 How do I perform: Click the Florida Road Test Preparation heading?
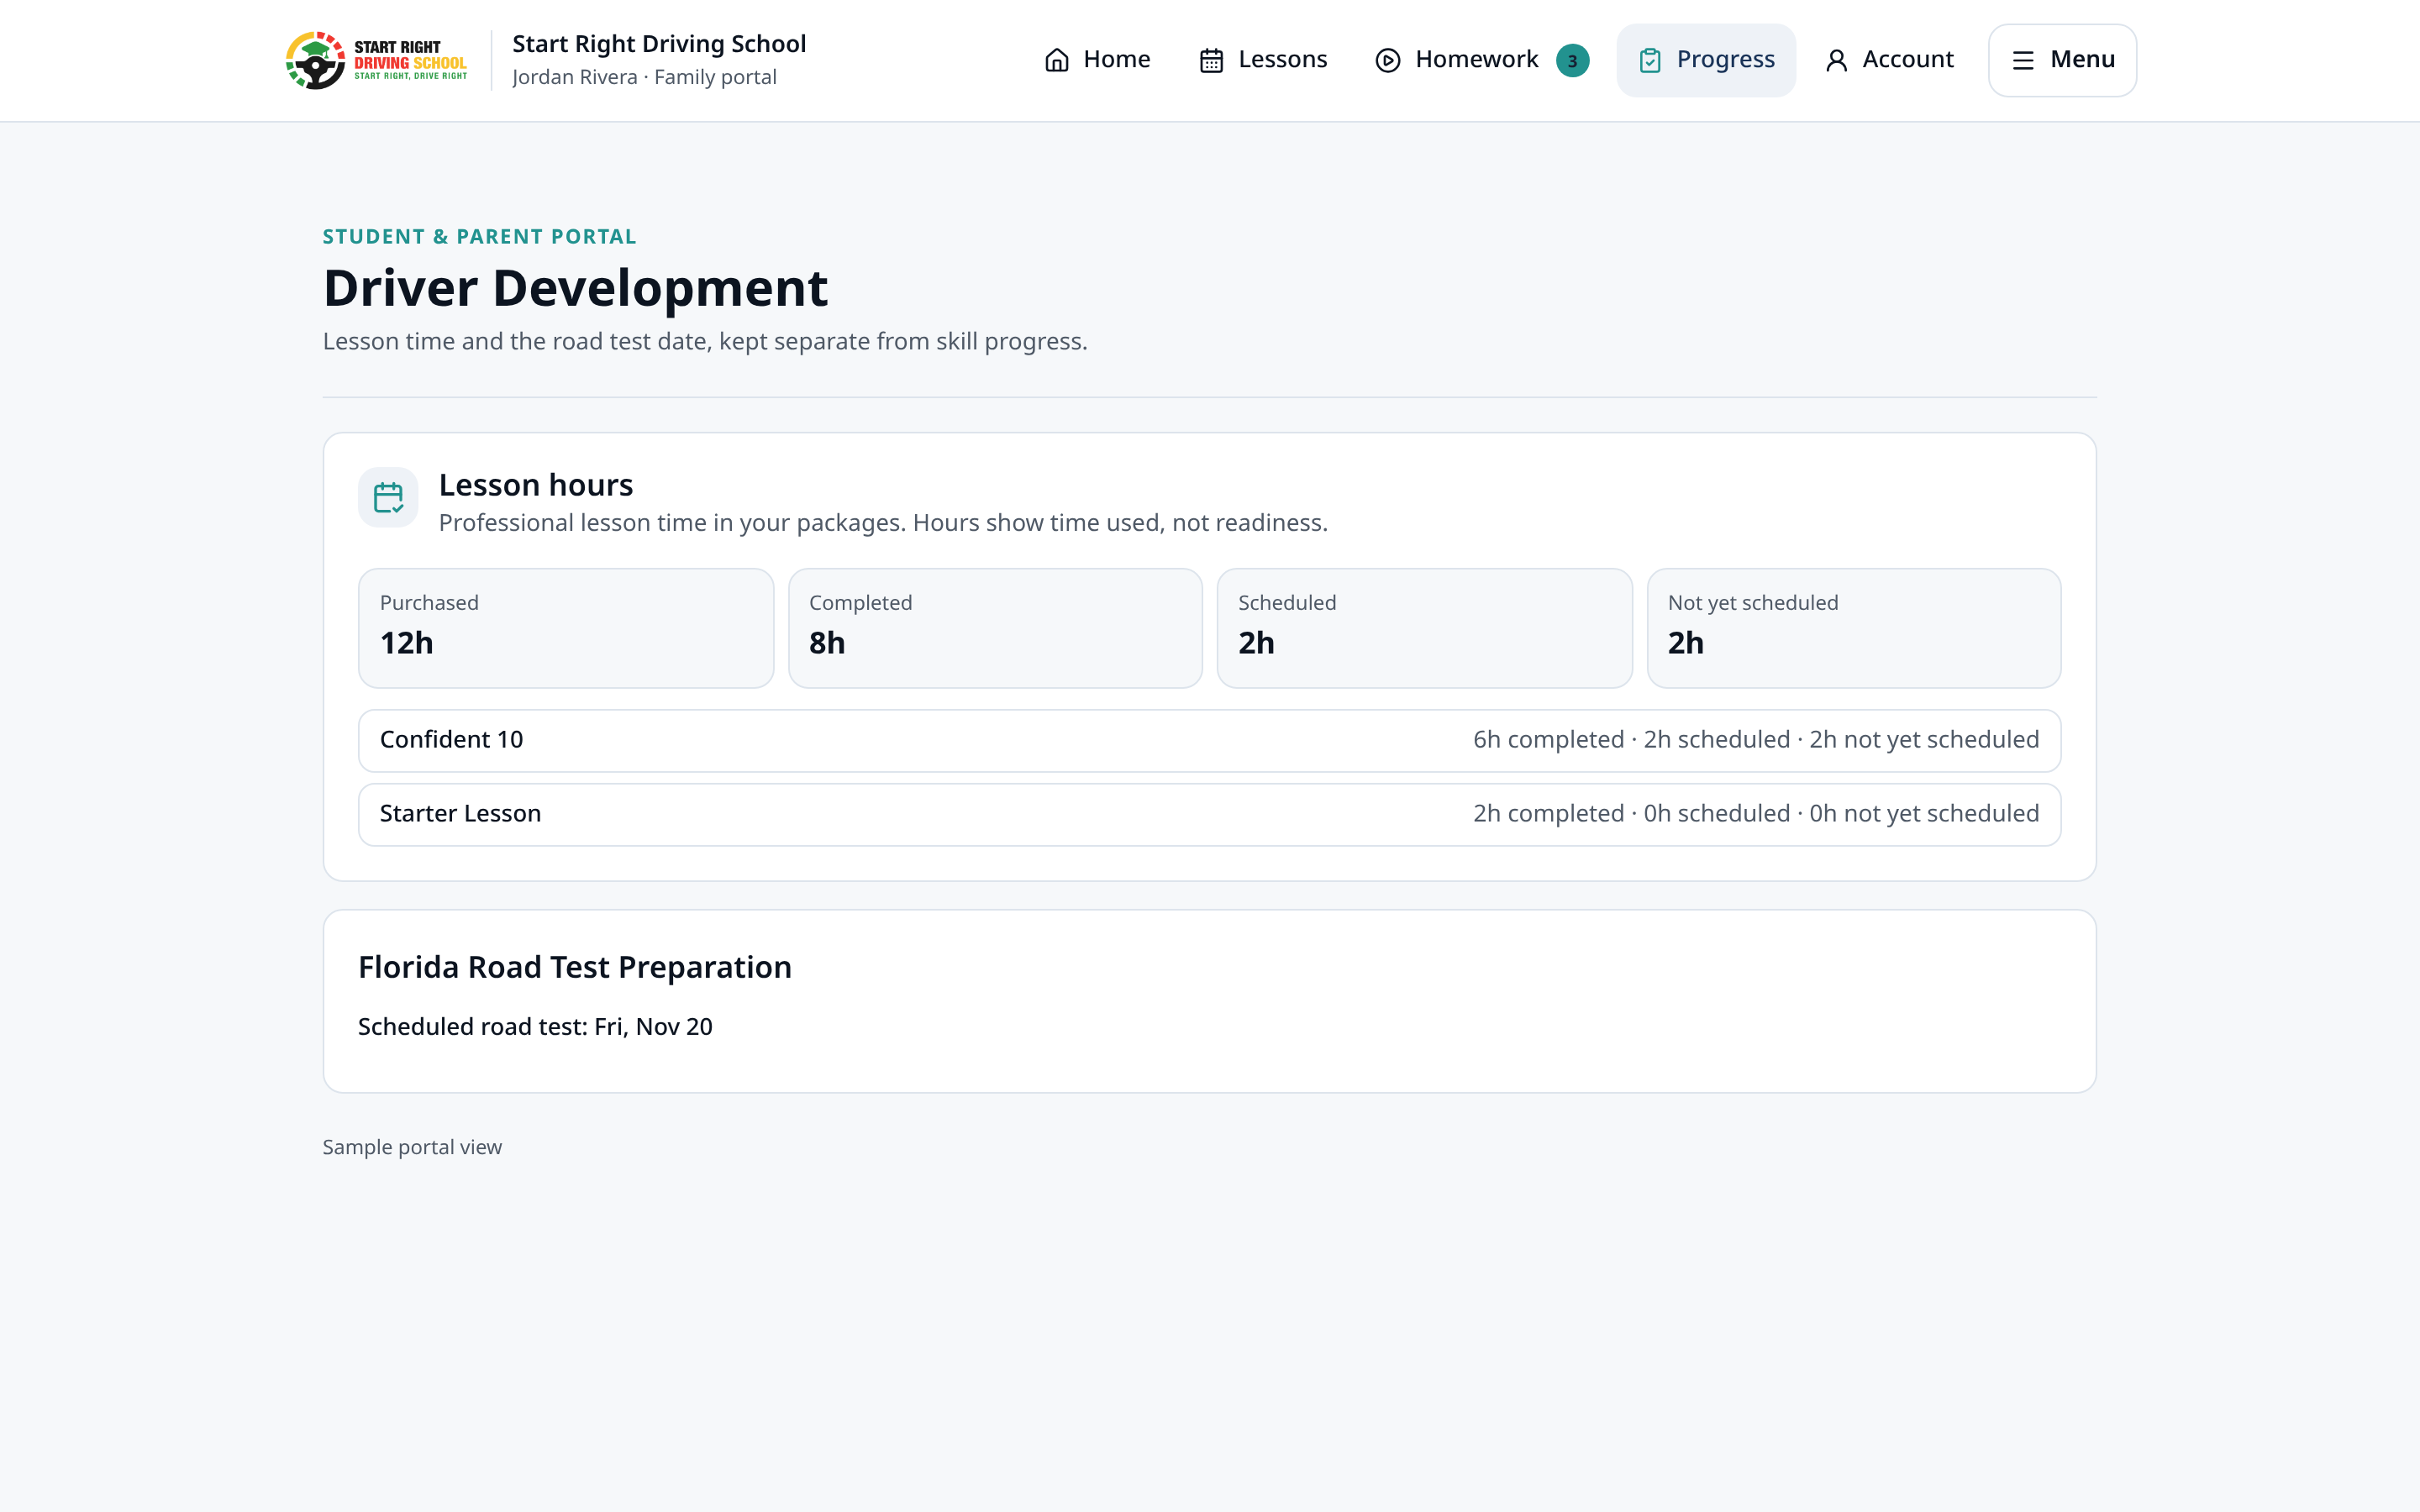tap(575, 968)
